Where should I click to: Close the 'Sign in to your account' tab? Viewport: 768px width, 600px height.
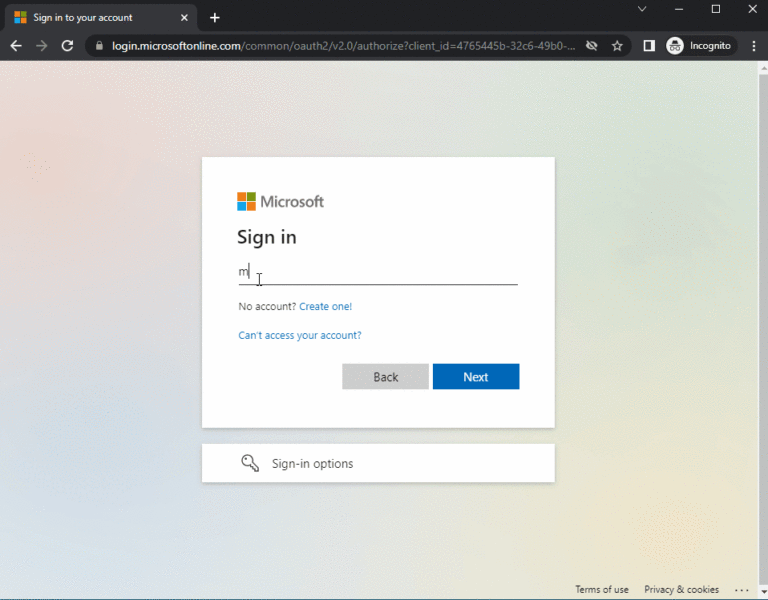tap(184, 17)
